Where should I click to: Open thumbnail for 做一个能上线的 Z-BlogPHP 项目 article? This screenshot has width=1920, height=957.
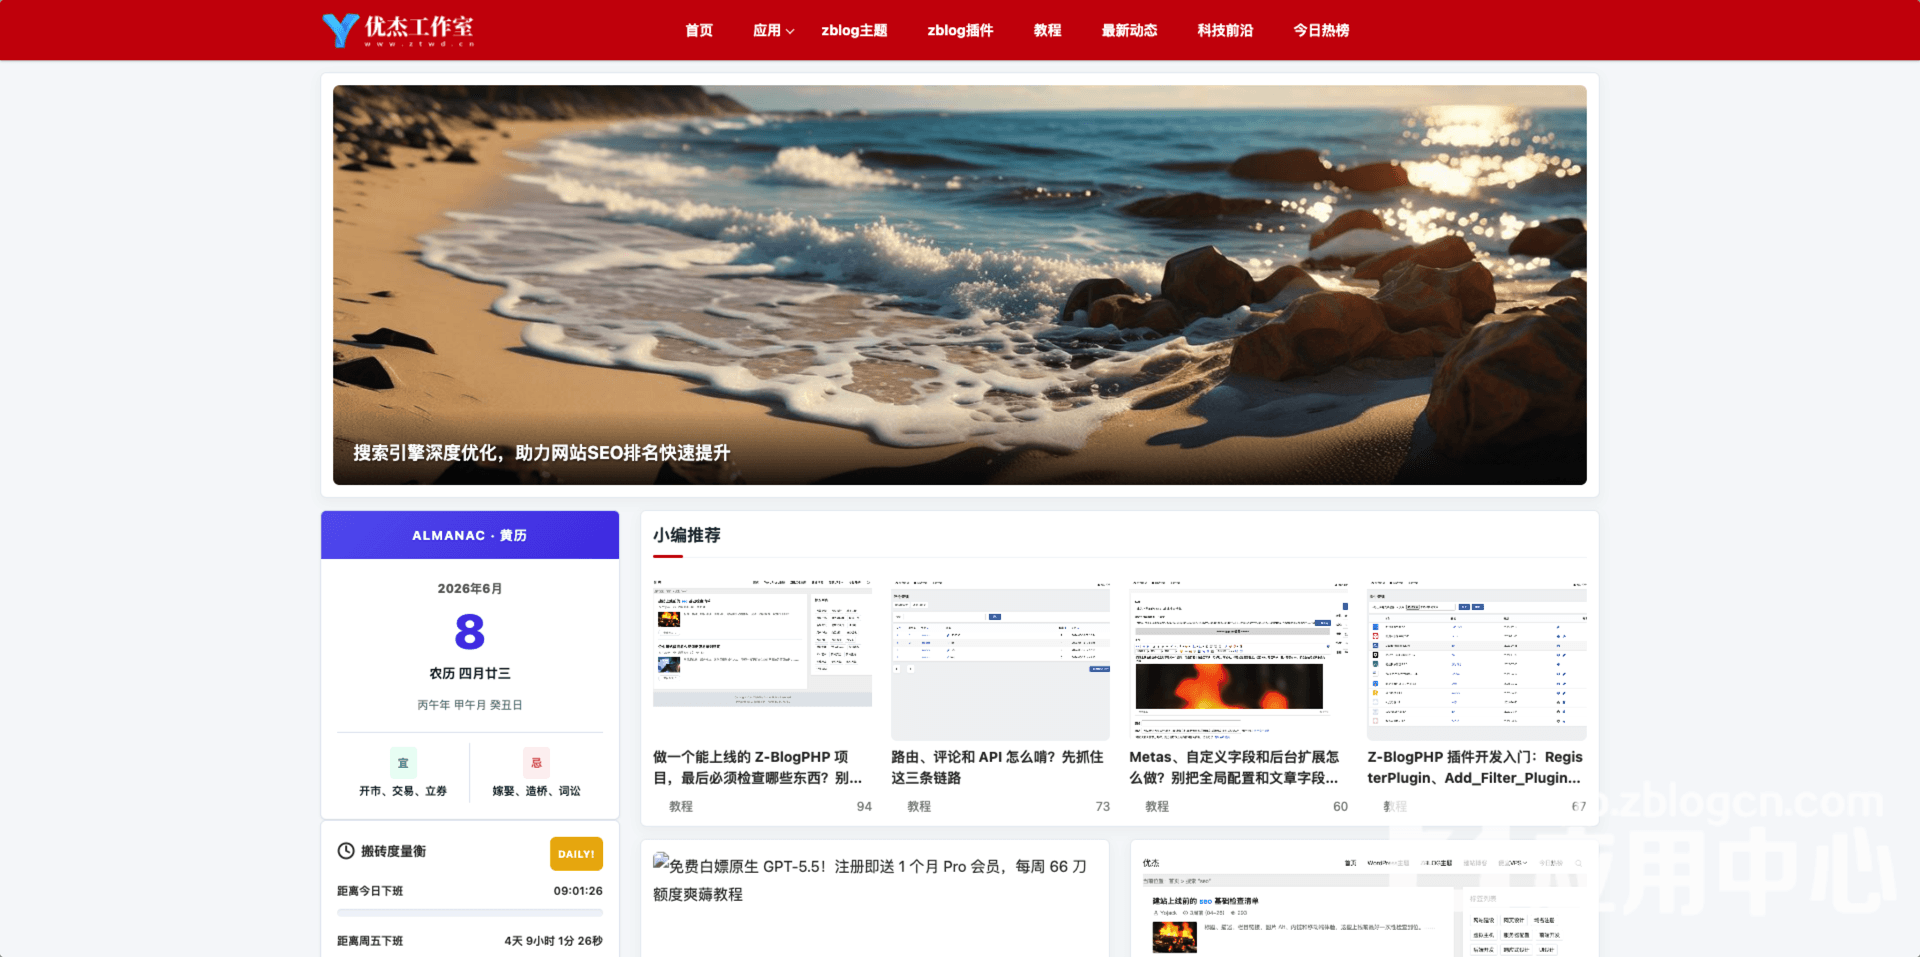pos(762,659)
